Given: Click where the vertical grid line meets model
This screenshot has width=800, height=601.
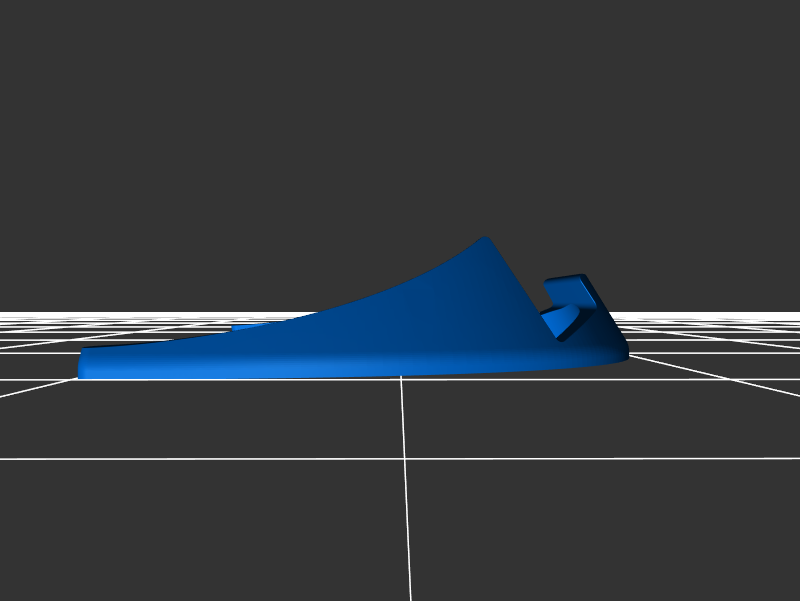Looking at the screenshot, I should (x=402, y=378).
